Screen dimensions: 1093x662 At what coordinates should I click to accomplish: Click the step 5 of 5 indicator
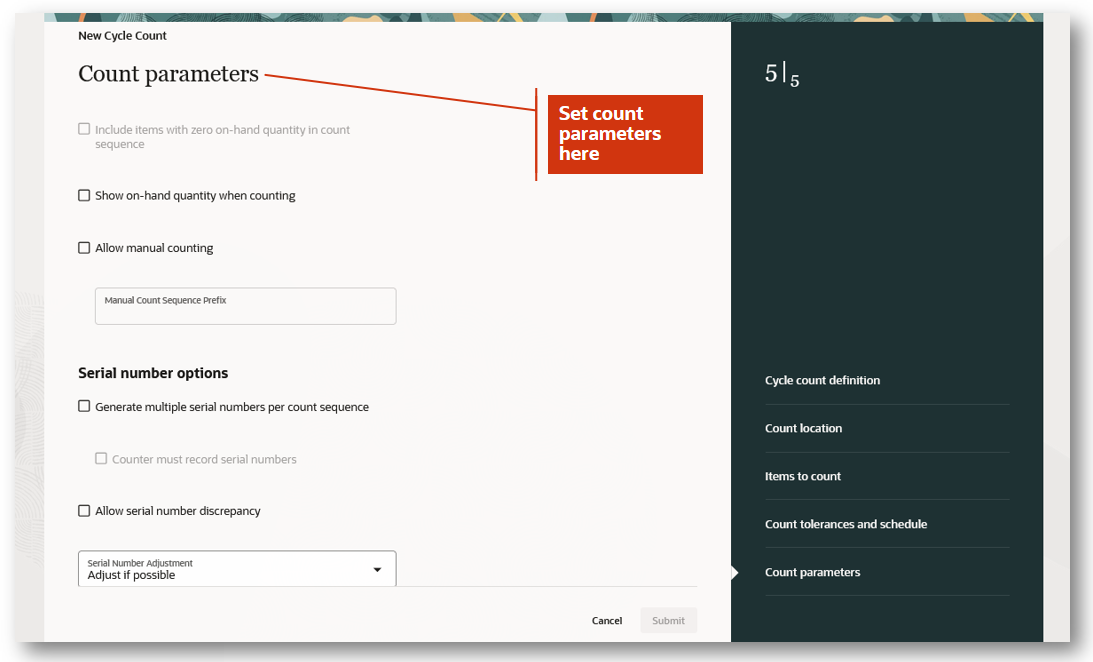(782, 75)
